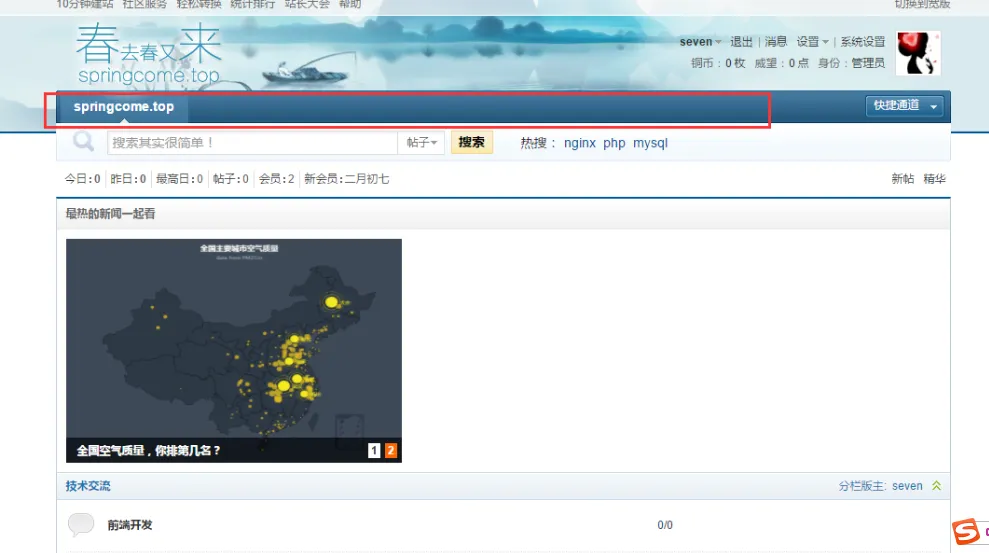Open the user avatar image

(x=918, y=53)
